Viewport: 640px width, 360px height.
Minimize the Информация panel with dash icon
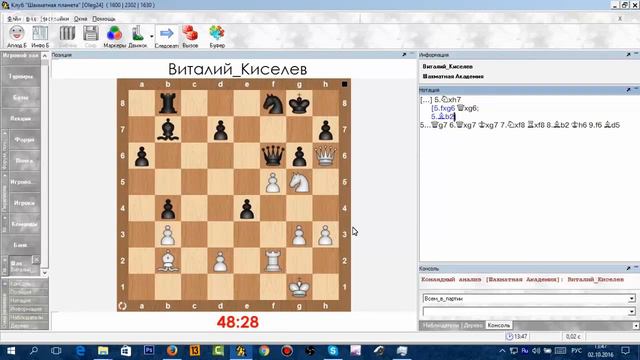point(636,54)
